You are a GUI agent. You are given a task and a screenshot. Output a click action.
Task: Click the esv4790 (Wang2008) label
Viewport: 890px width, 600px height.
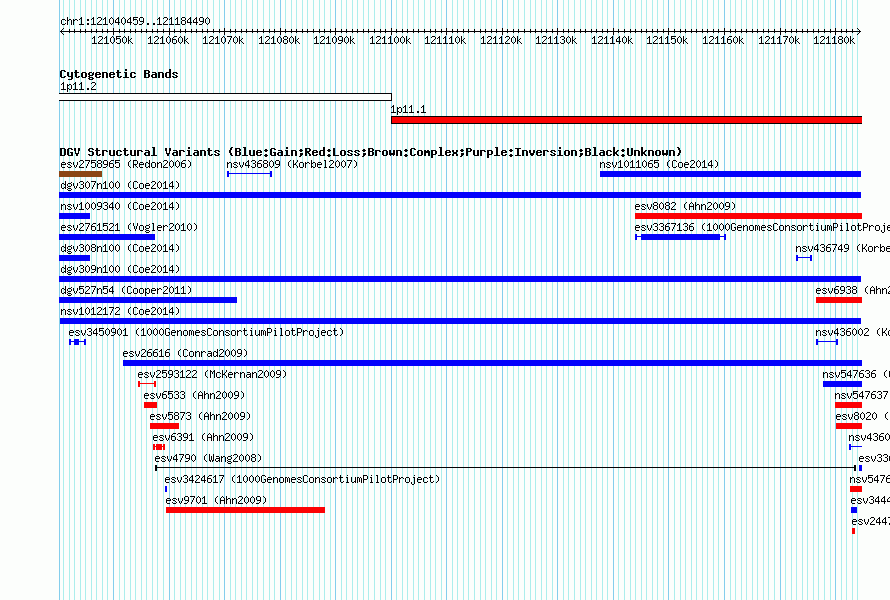pos(208,458)
